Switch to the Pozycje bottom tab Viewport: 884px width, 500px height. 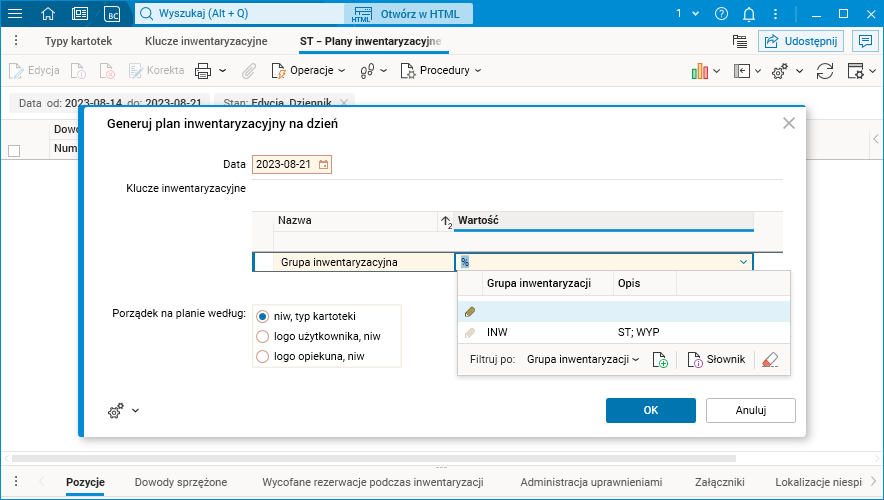(85, 483)
